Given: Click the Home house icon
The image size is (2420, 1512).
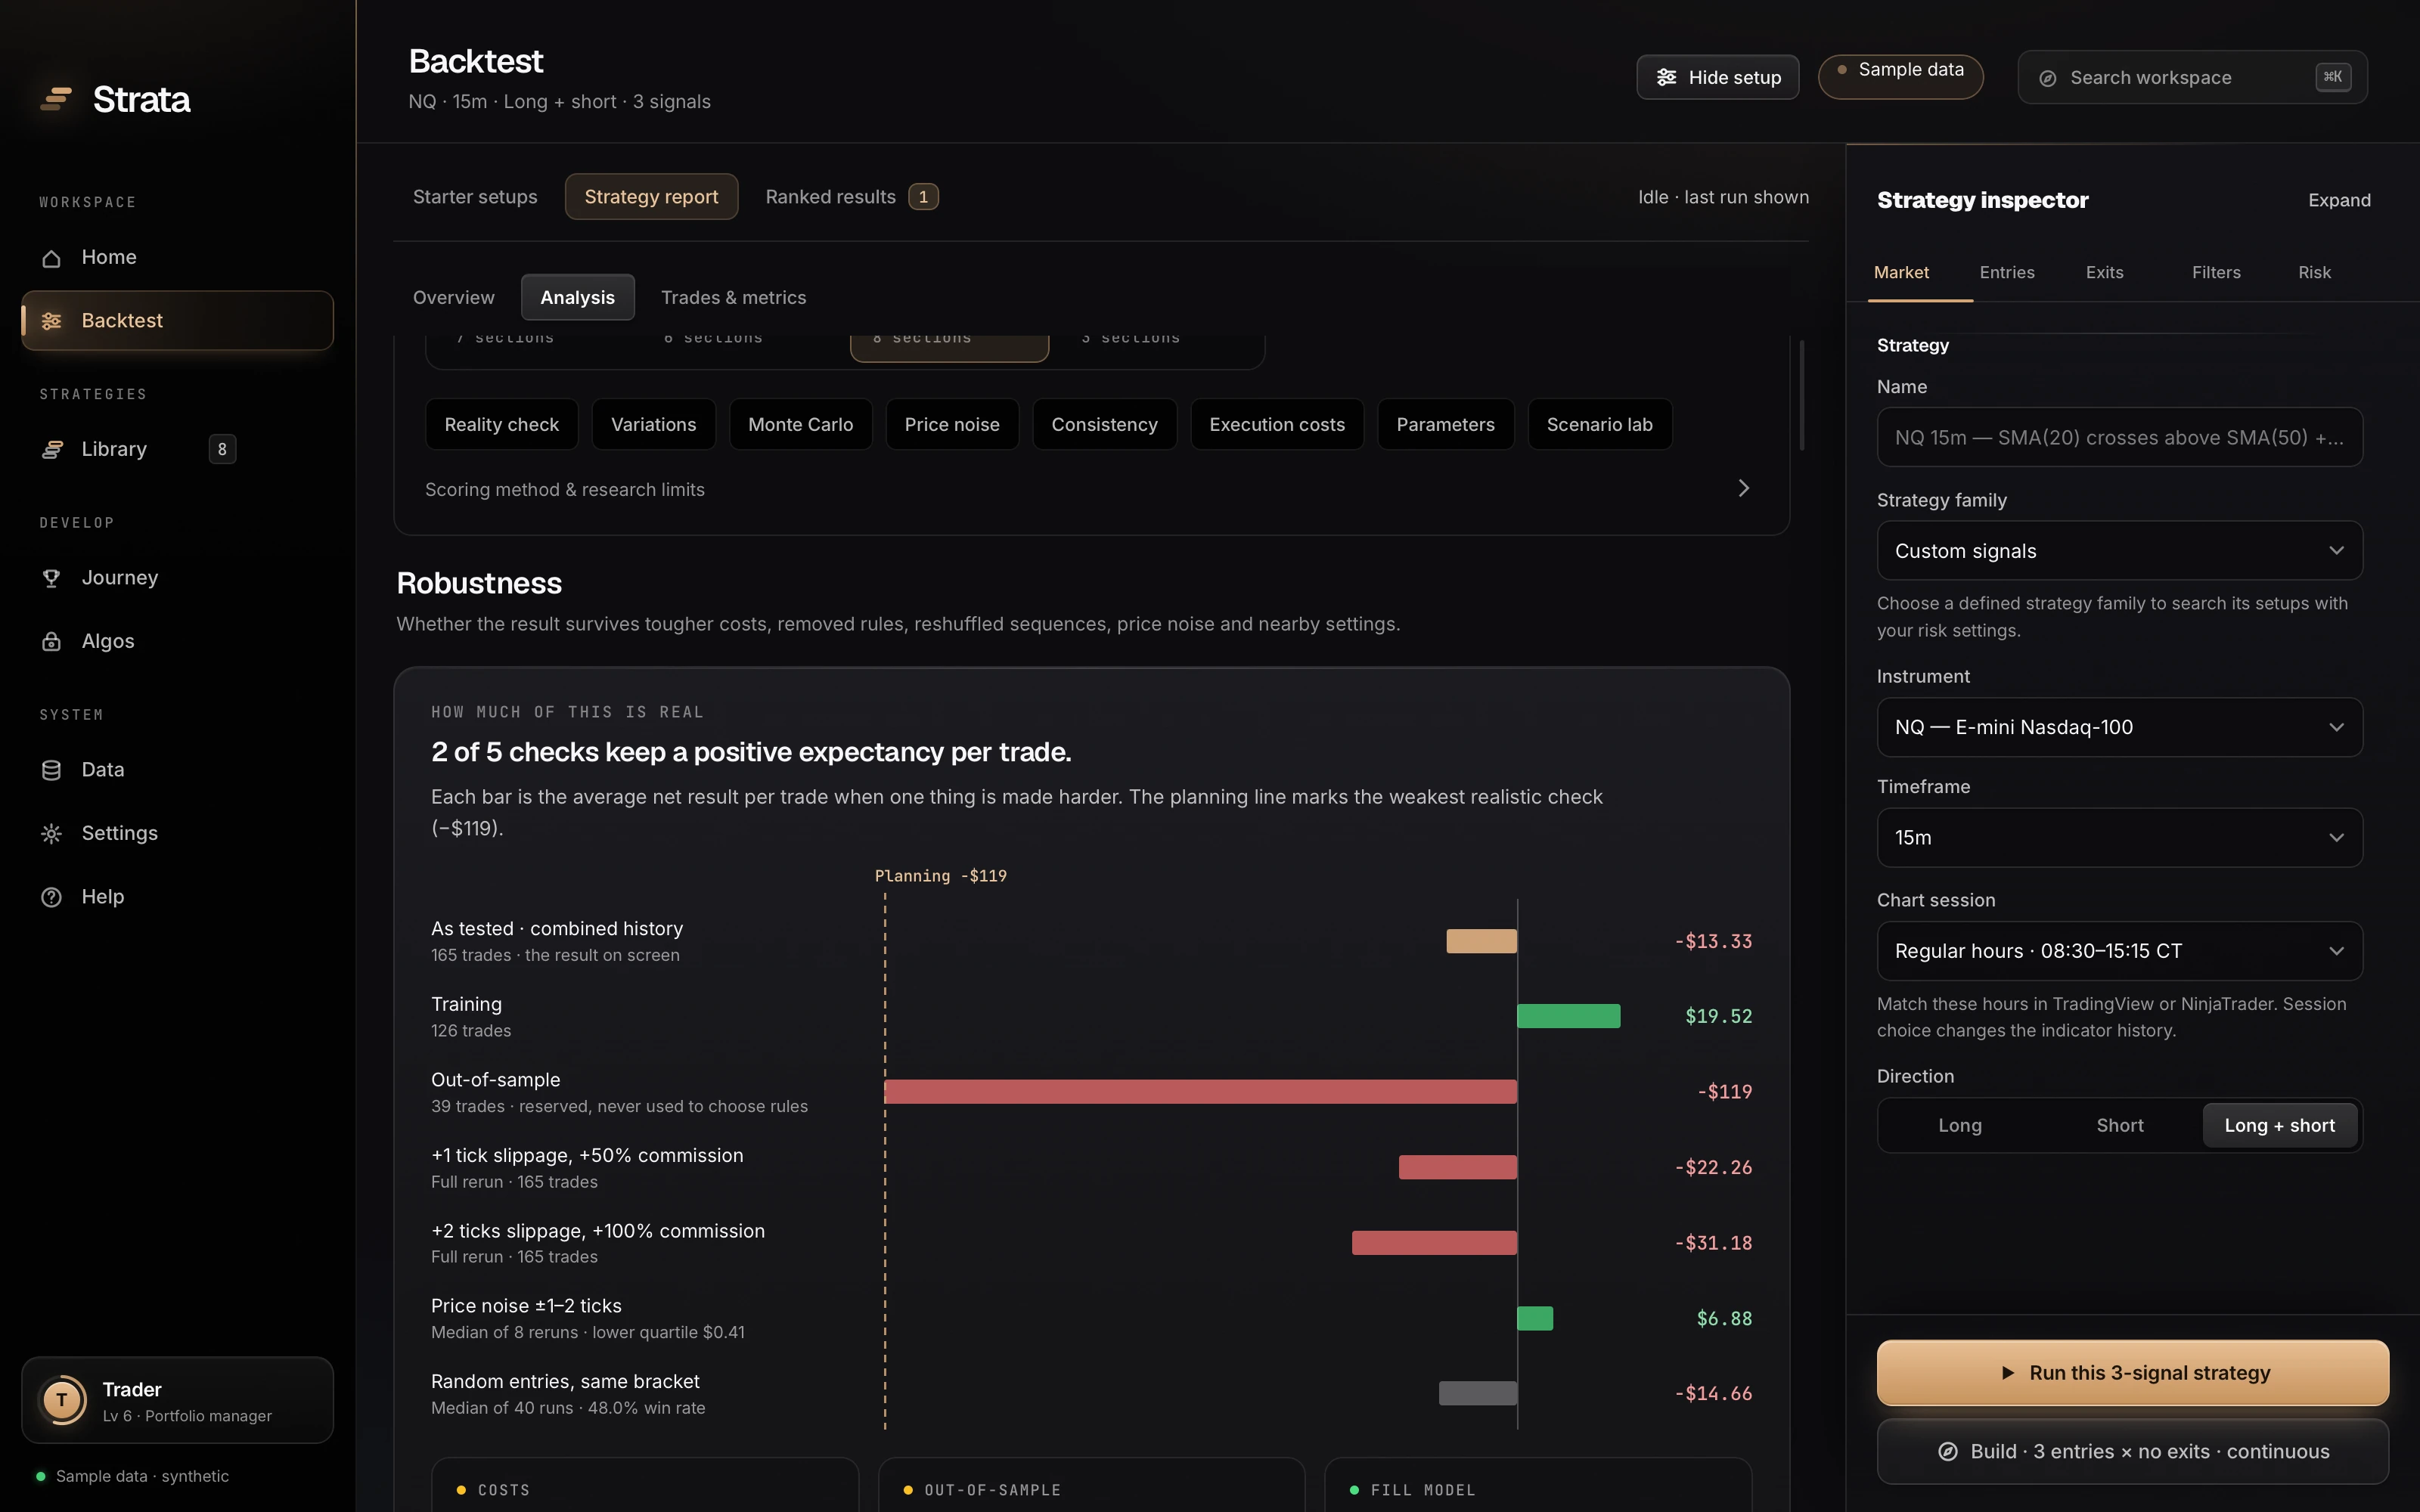Looking at the screenshot, I should (52, 258).
